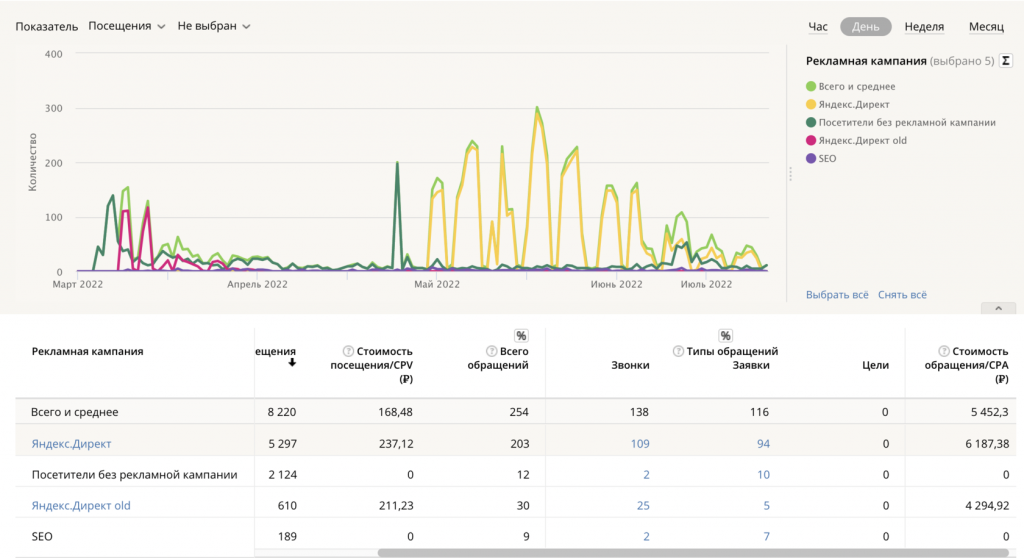Toggle the SEO series in chart legend

826,158
